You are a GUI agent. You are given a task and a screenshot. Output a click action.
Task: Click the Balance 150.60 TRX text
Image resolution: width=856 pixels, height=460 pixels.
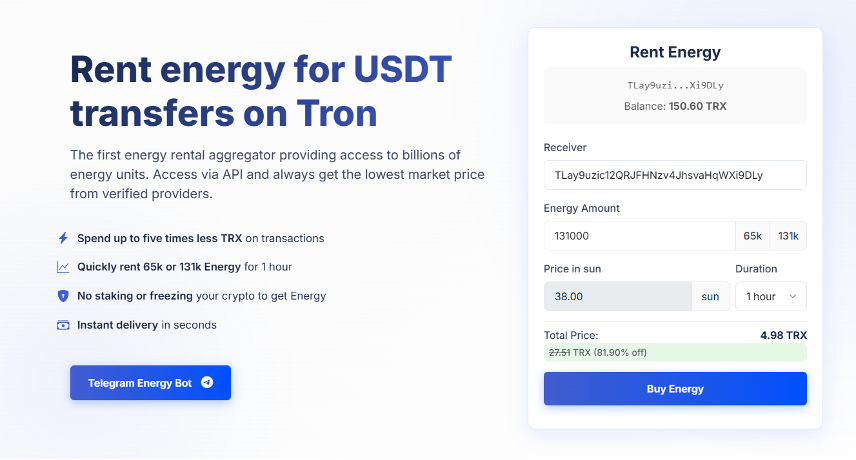tap(675, 106)
